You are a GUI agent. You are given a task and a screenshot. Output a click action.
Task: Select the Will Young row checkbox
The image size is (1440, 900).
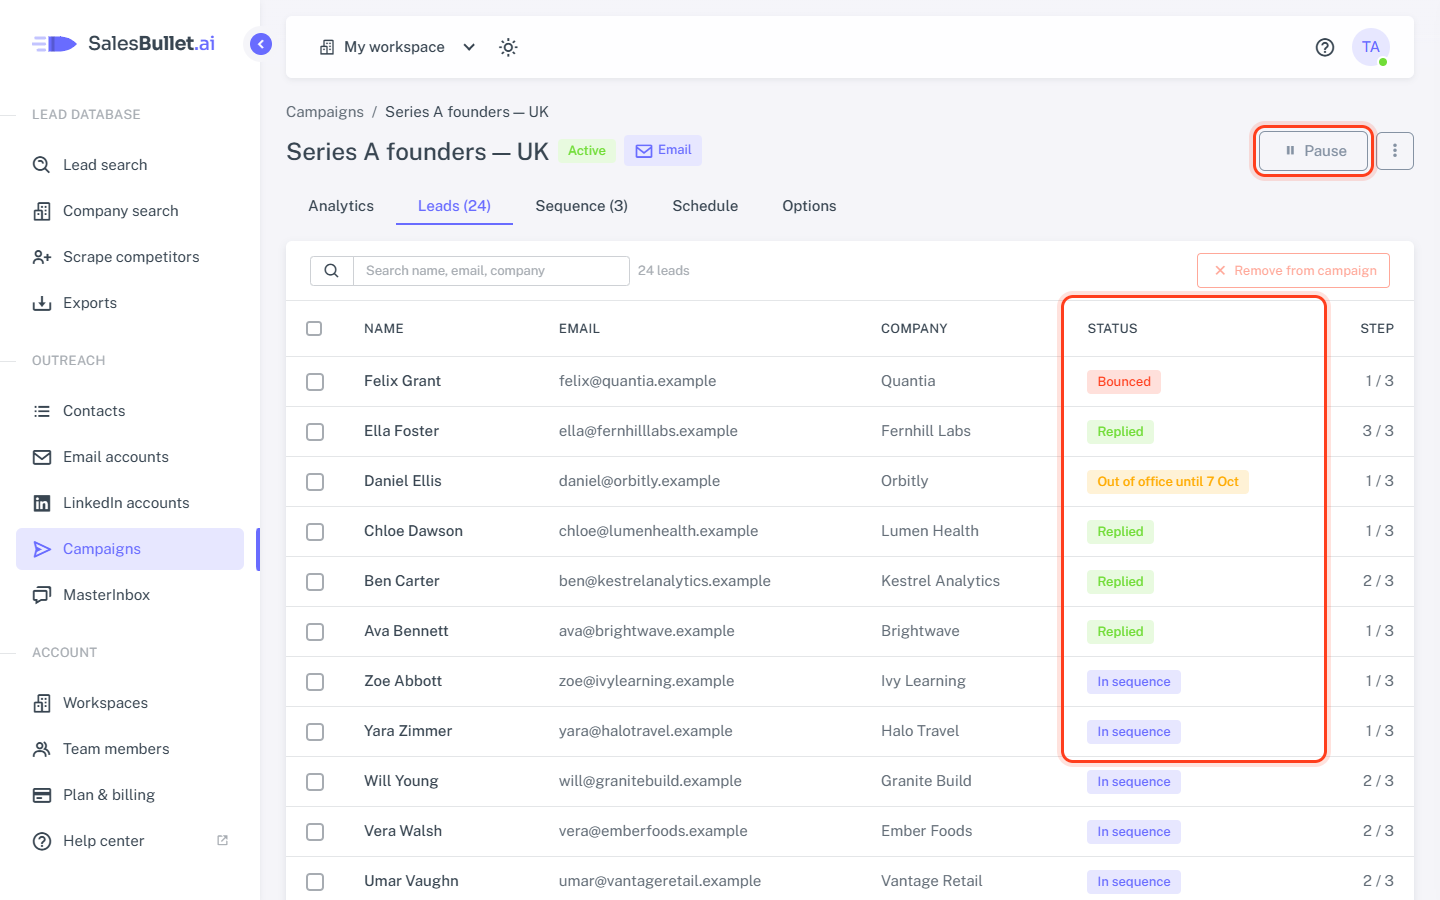tap(315, 782)
